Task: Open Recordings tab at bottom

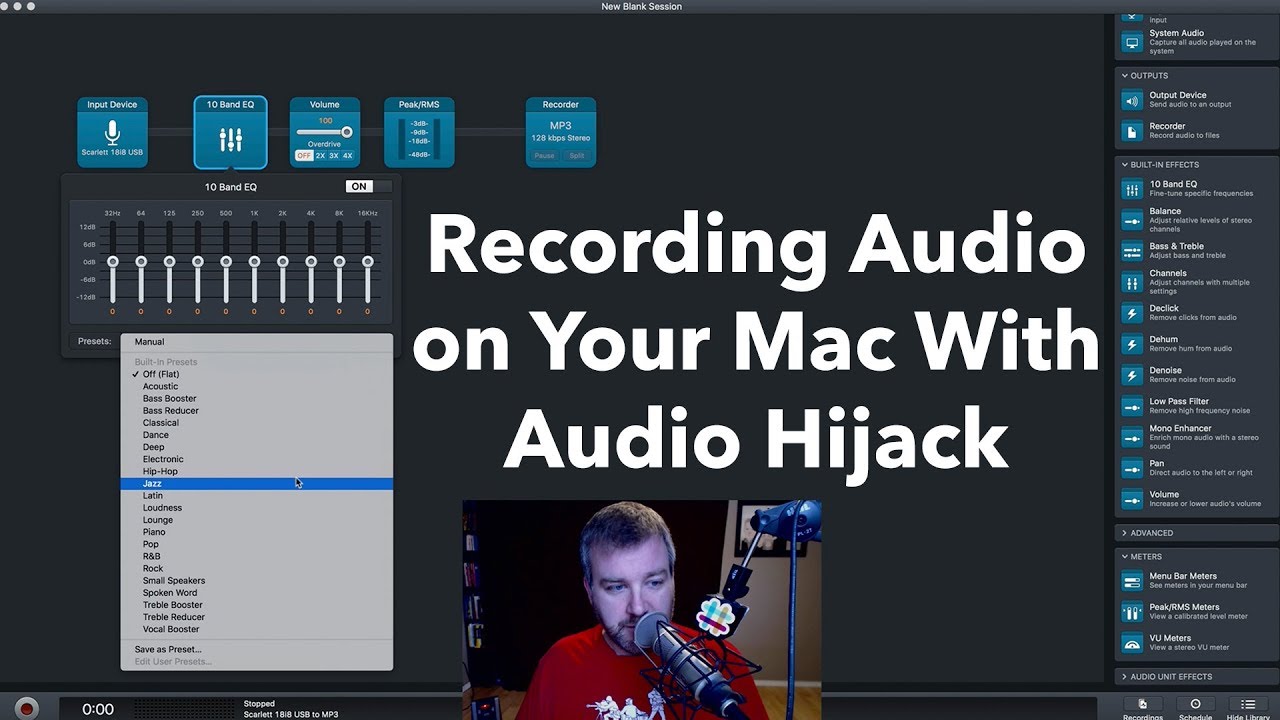Action: point(1143,708)
